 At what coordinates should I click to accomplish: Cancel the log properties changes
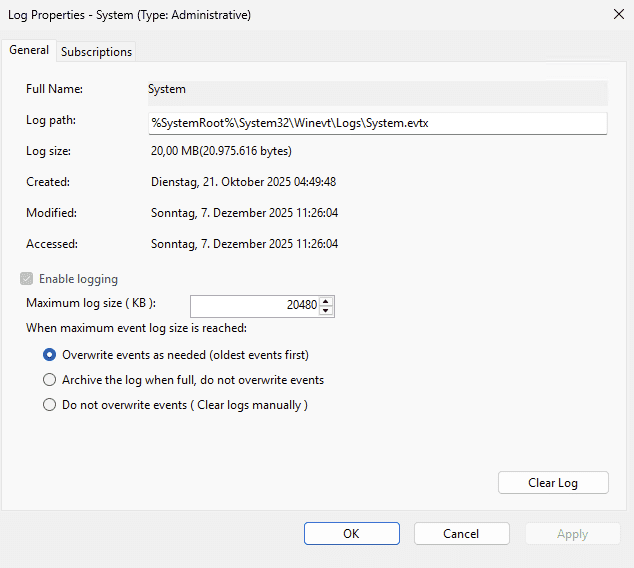pyautogui.click(x=461, y=534)
